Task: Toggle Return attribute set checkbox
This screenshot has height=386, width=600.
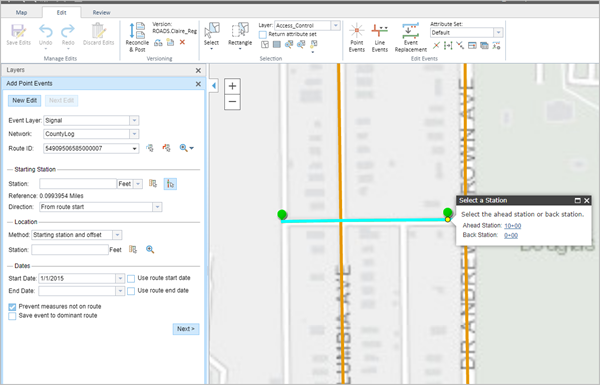Action: point(262,34)
